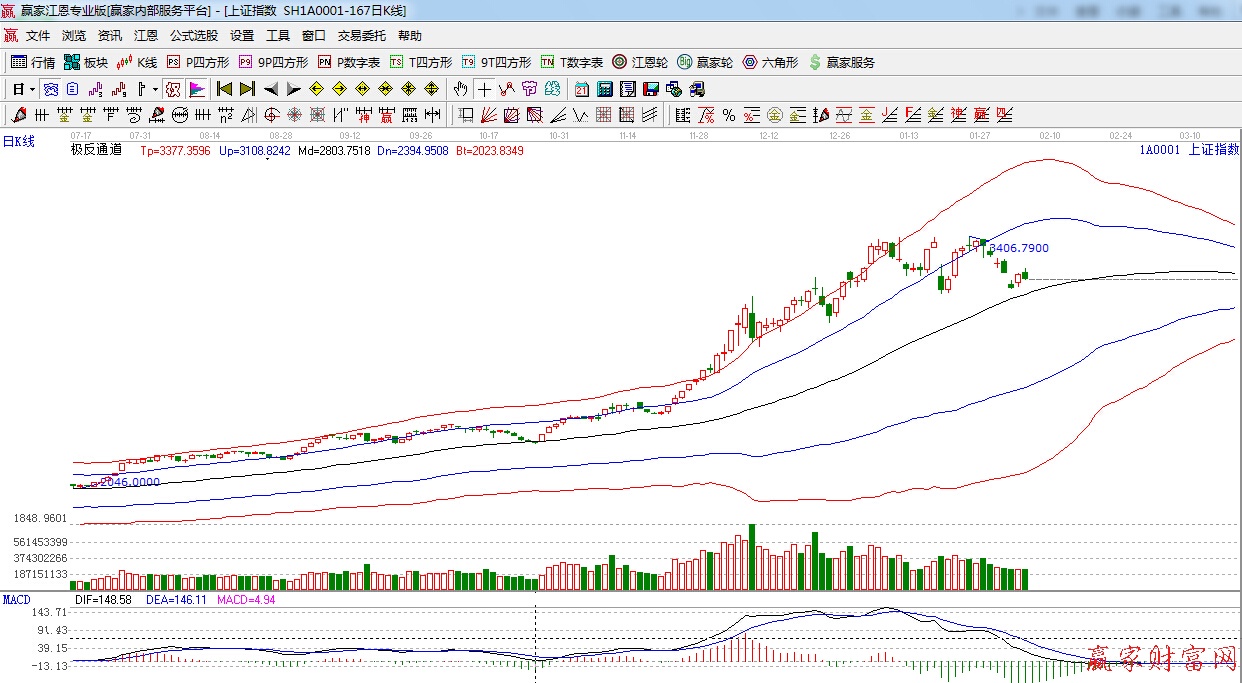Viewport: 1242px width, 683px height.
Task: Toggle the 极反 channel overlay button
Action: (x=173, y=89)
